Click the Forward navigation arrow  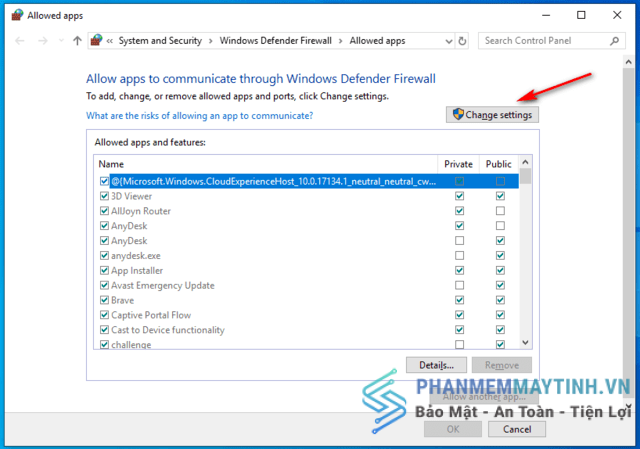[42, 41]
